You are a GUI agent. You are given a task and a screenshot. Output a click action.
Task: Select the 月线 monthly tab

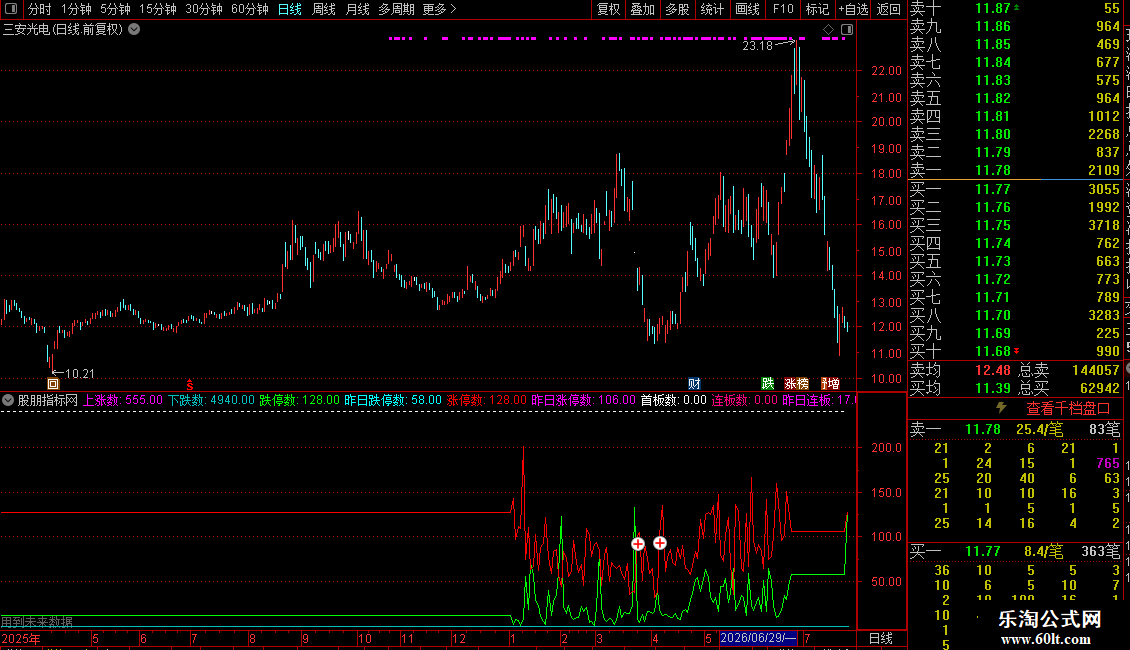click(357, 9)
